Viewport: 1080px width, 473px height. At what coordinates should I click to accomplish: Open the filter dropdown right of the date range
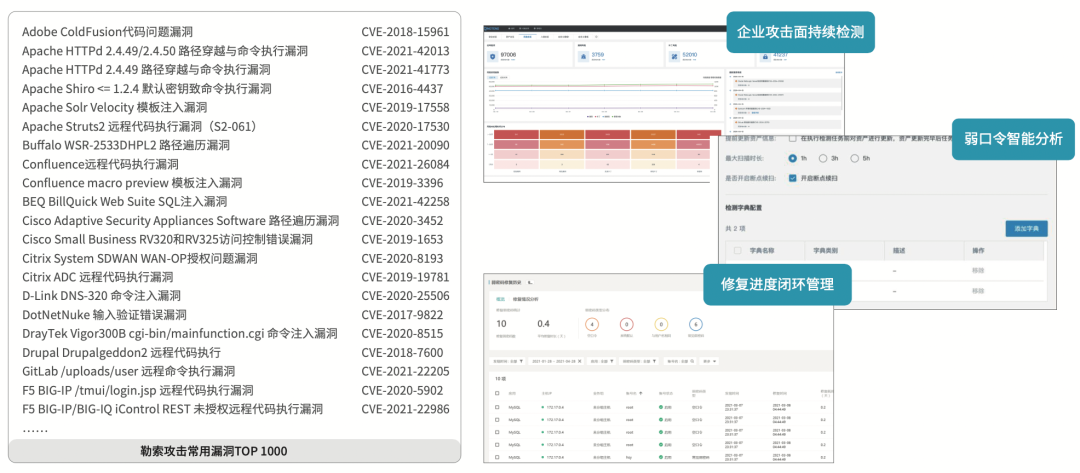coord(601,361)
